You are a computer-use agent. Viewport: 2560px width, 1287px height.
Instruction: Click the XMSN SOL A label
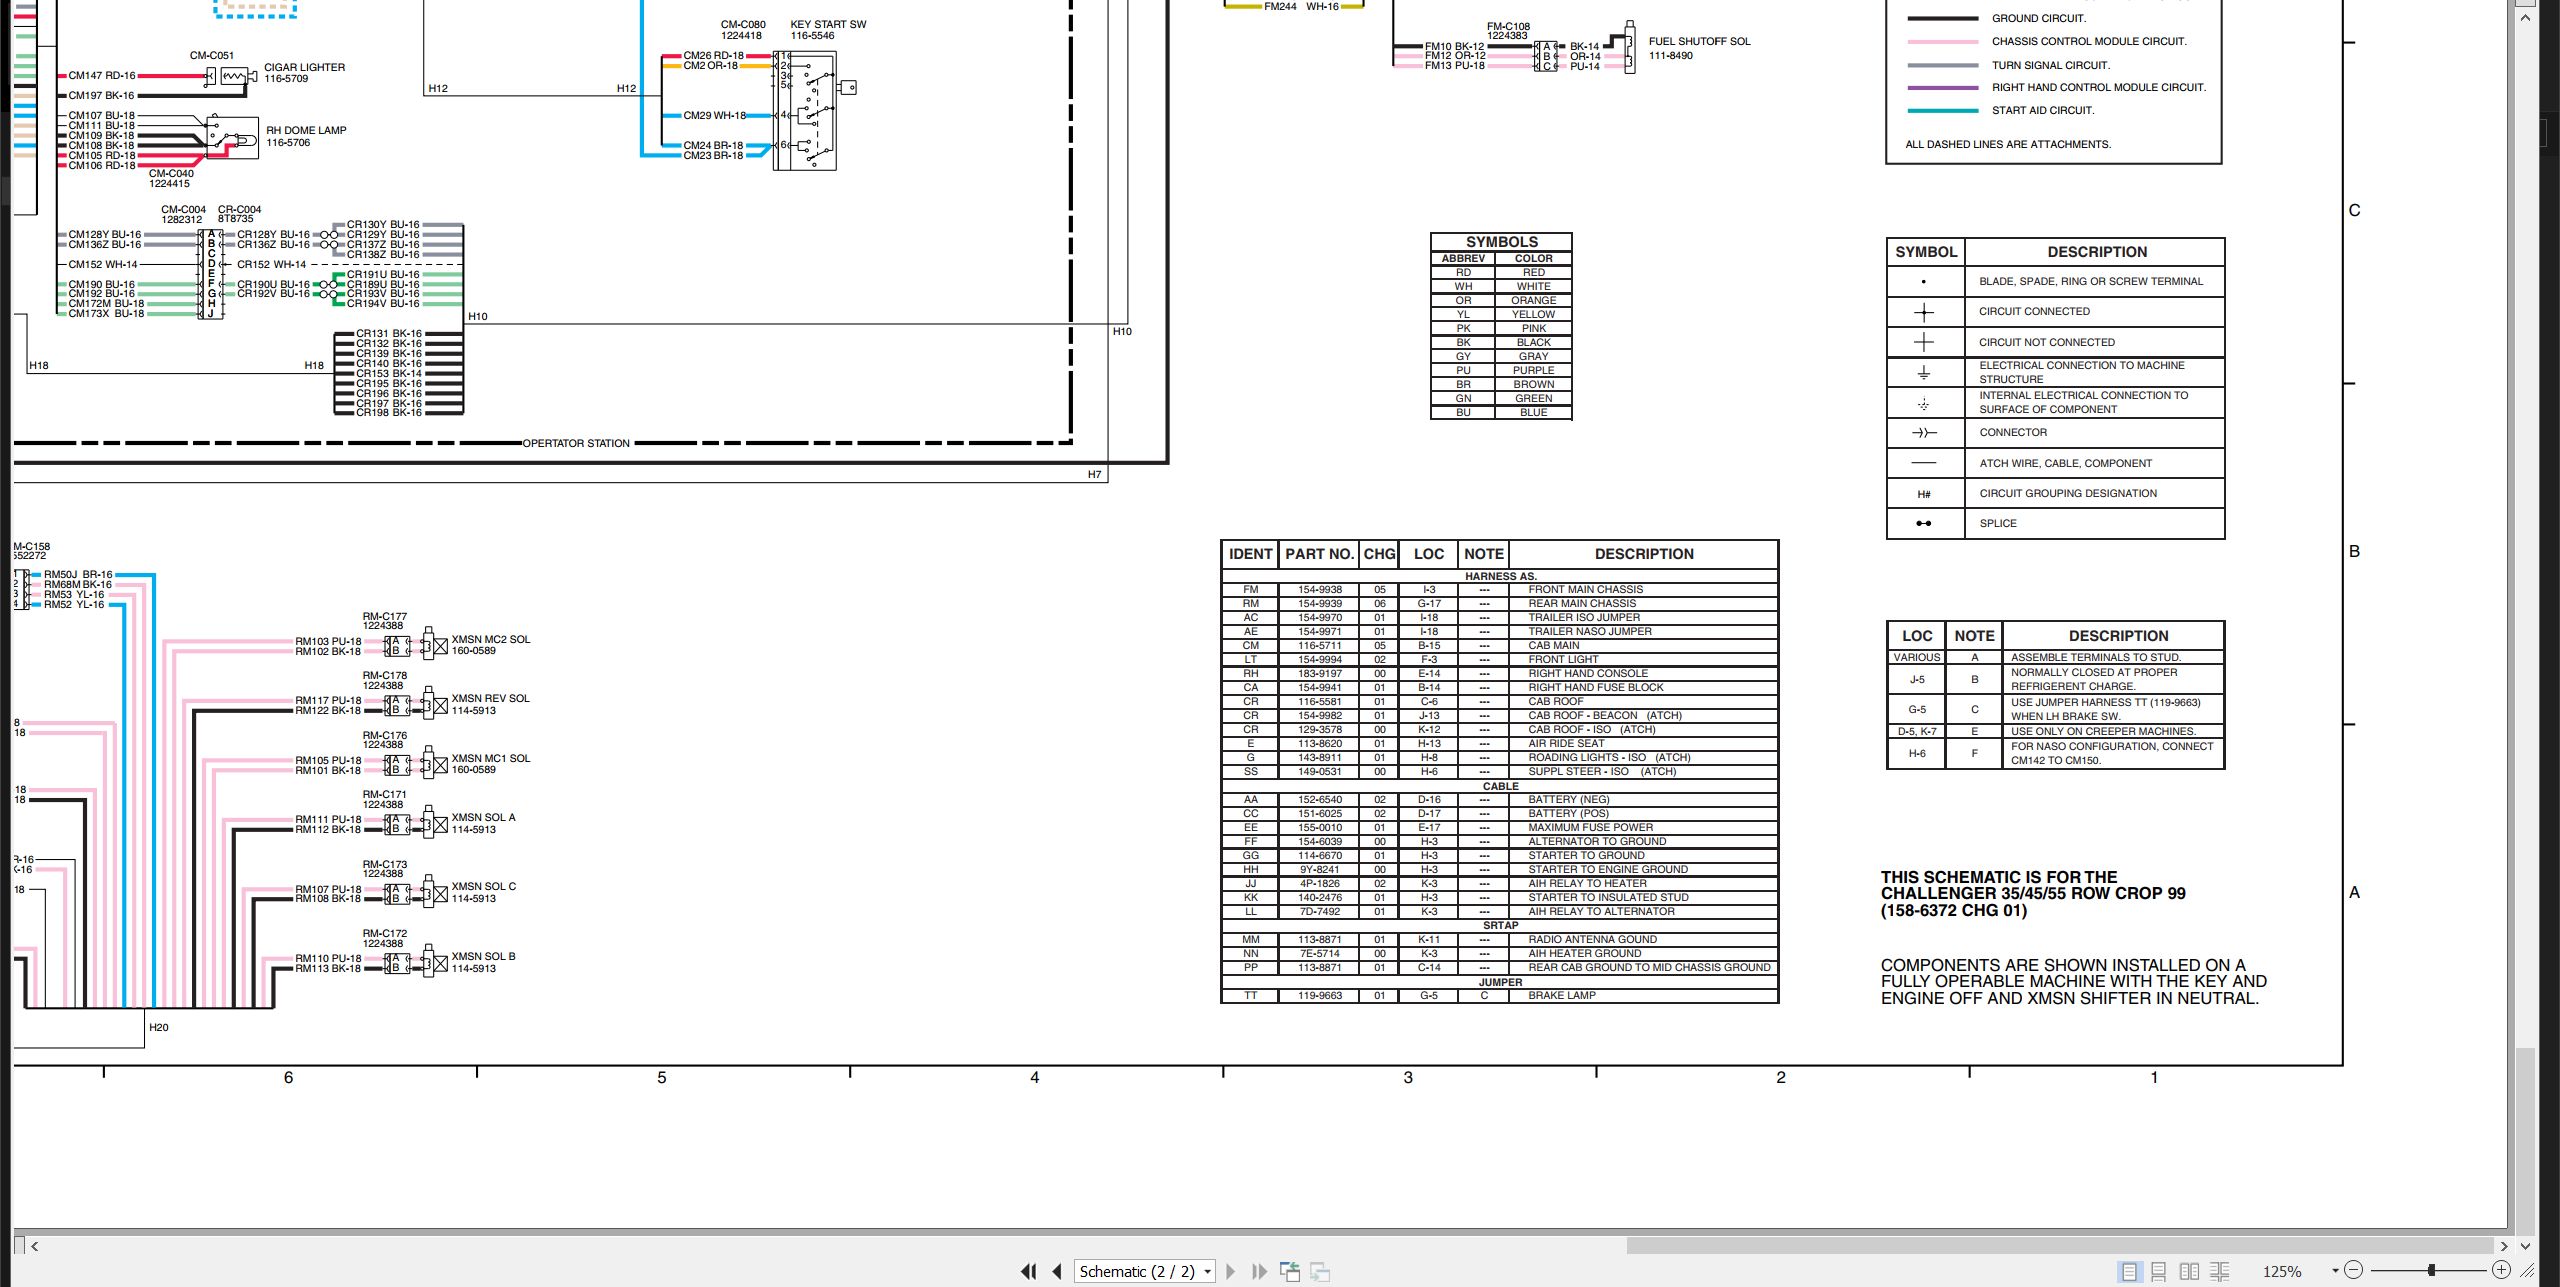pyautogui.click(x=483, y=817)
